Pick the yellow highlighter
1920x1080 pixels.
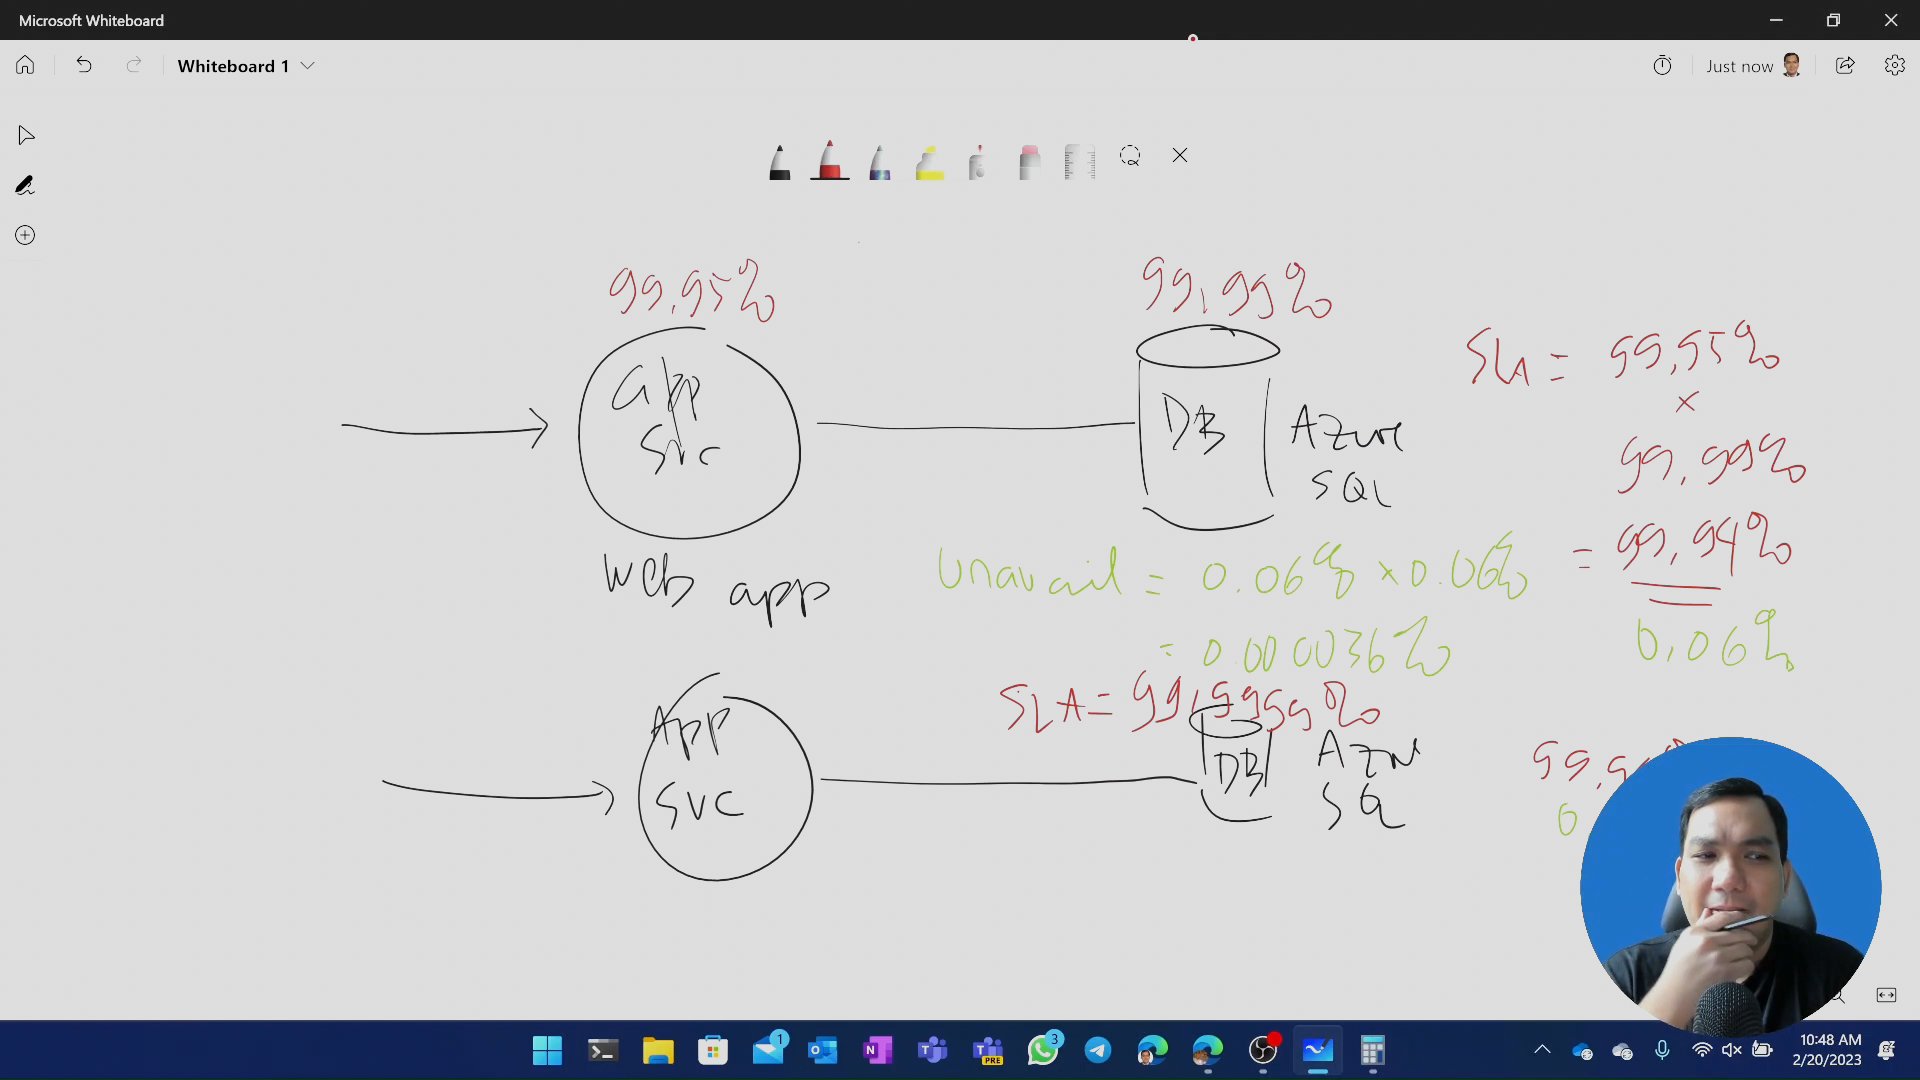(x=929, y=161)
